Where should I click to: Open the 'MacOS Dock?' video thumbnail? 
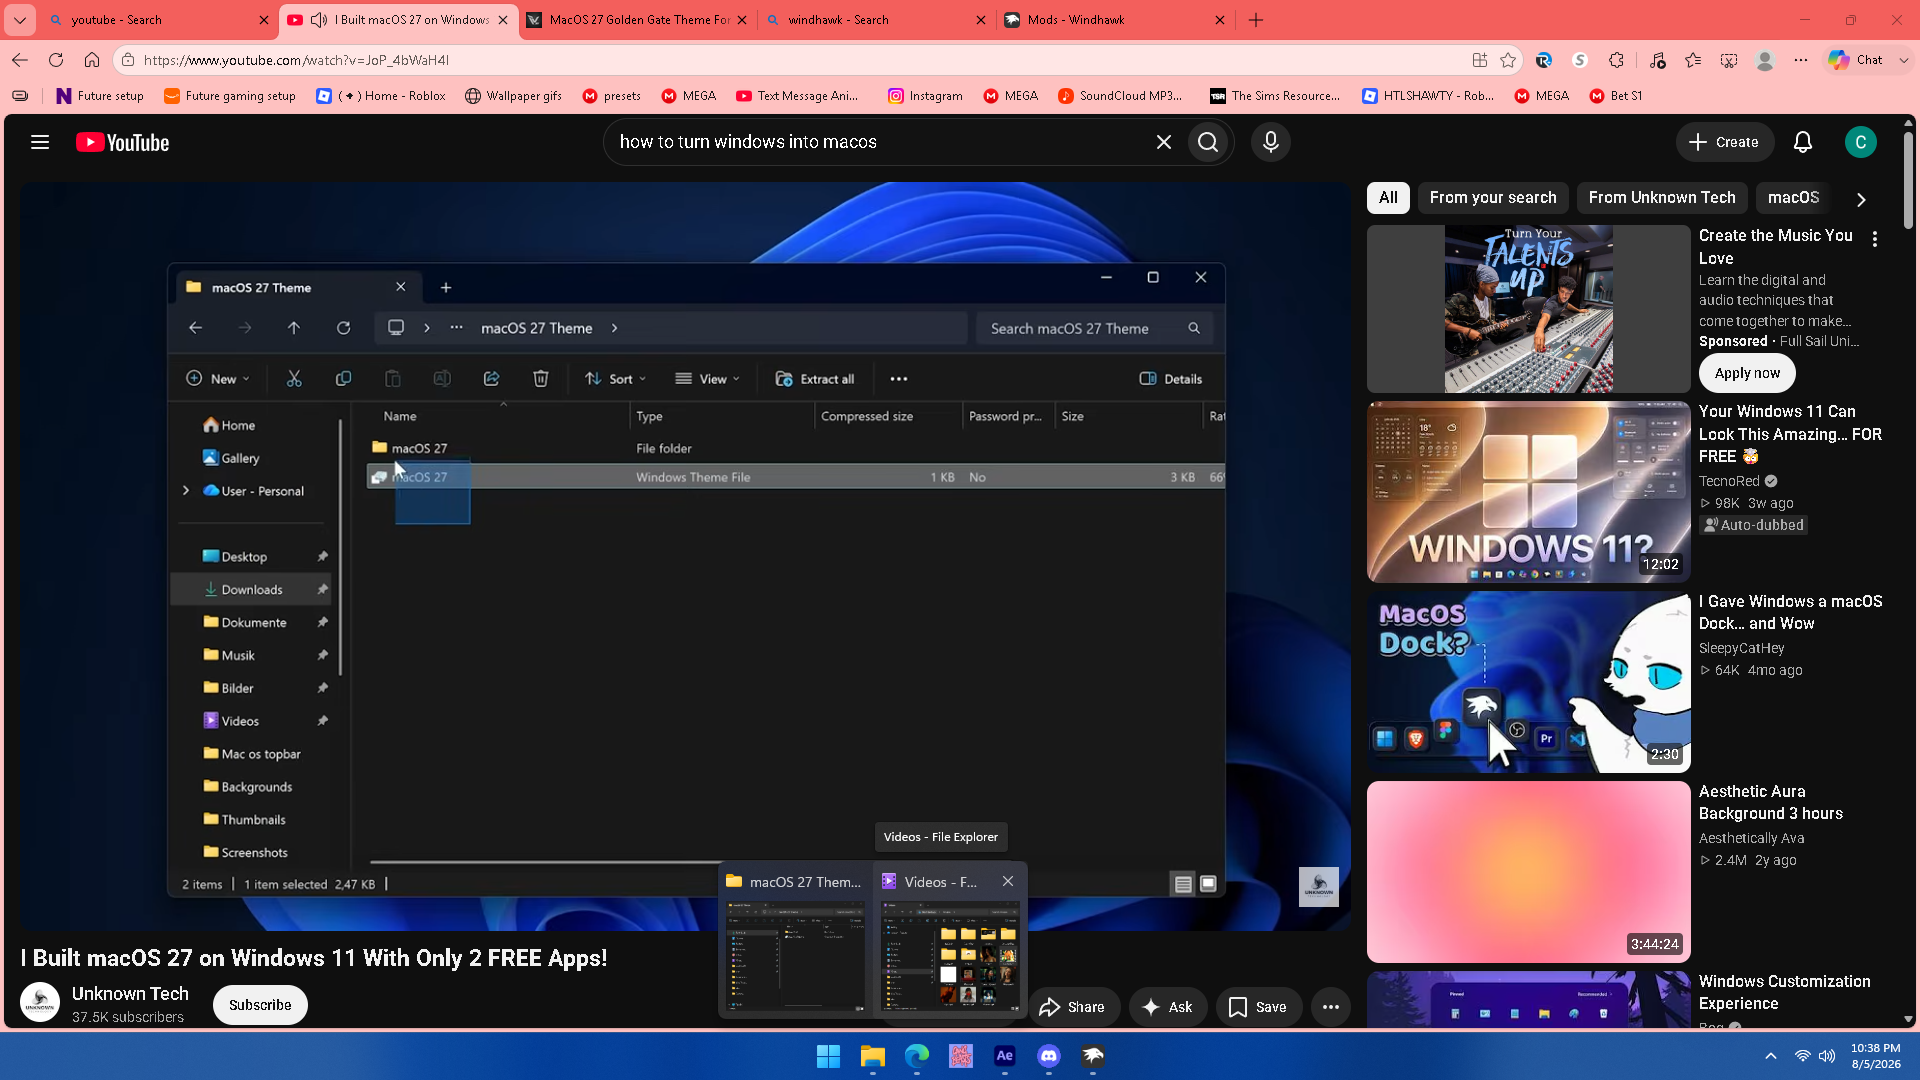pyautogui.click(x=1529, y=682)
